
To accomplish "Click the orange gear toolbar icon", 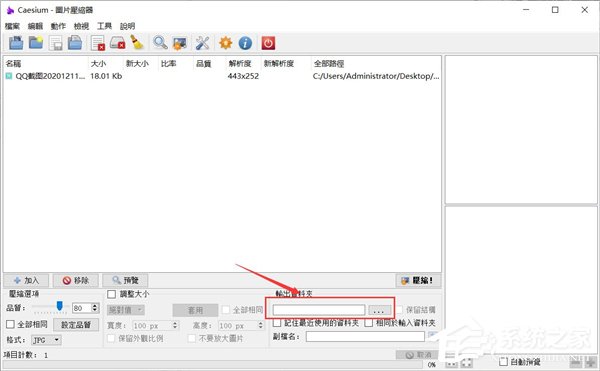I will (225, 43).
